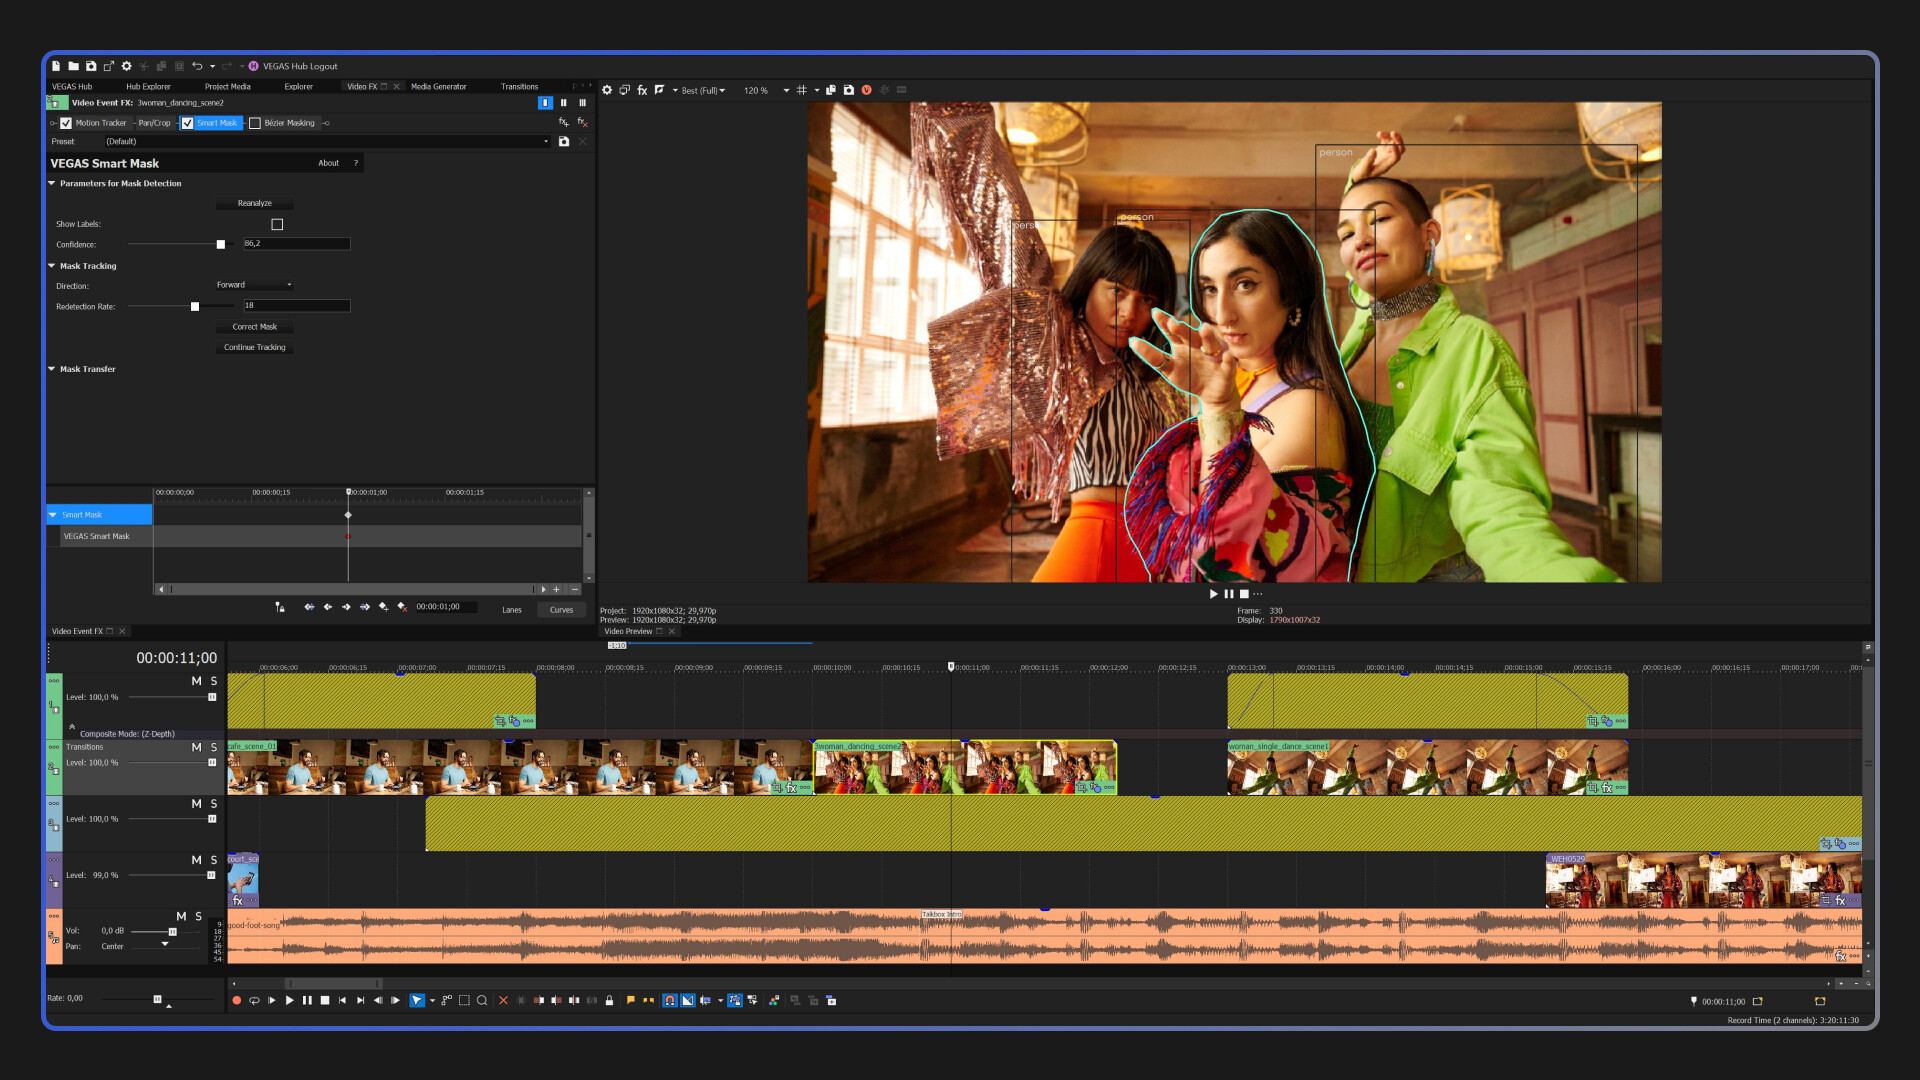The image size is (1920, 1080).
Task: Click the Curves button in the keyframe area
Action: pyautogui.click(x=561, y=609)
